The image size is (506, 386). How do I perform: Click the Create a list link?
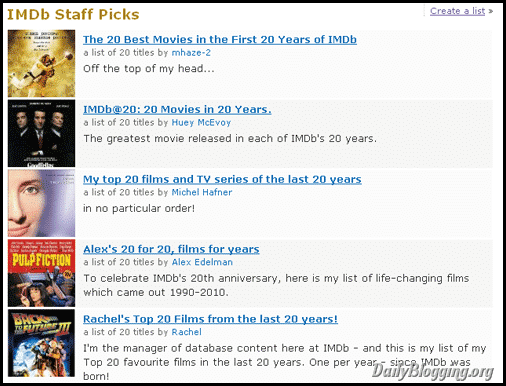(457, 11)
